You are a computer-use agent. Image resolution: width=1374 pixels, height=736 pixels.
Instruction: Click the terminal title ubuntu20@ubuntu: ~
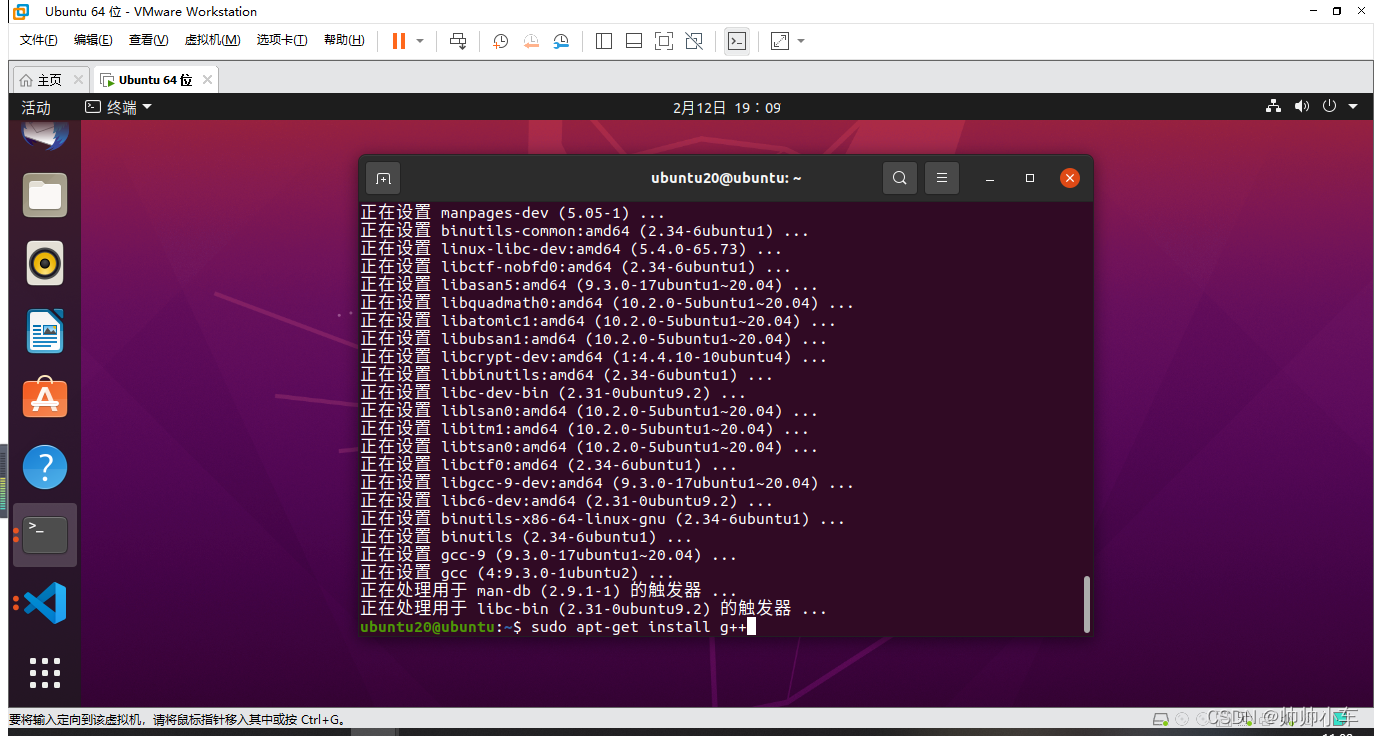[726, 178]
